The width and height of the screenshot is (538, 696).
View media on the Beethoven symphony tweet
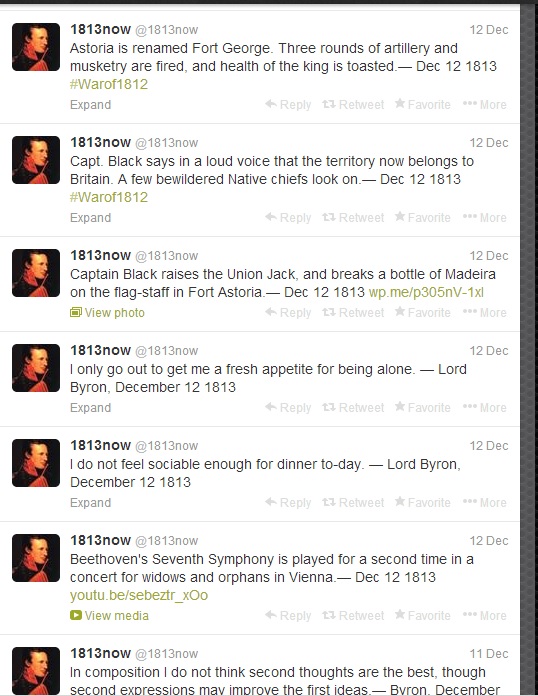(109, 616)
